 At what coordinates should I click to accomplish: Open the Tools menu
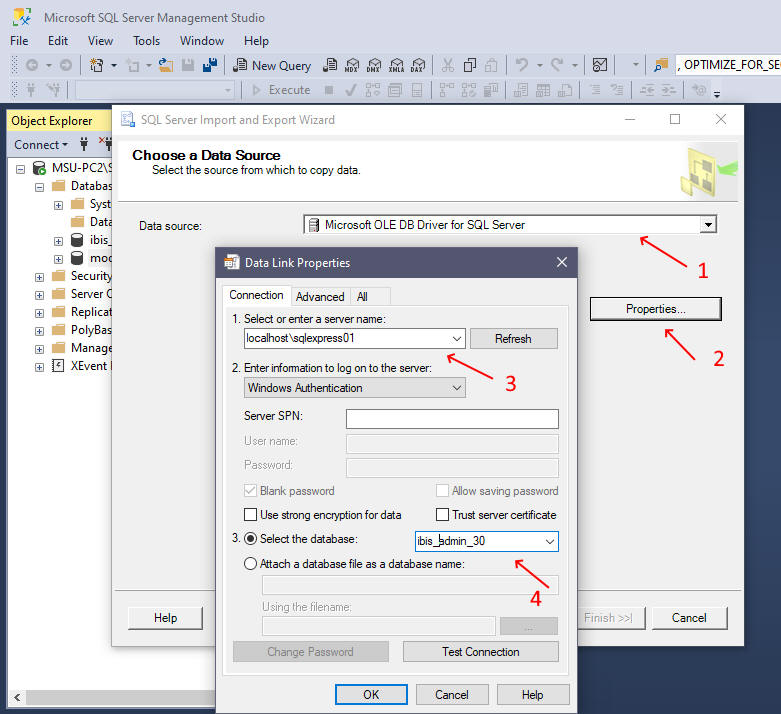[x=146, y=41]
